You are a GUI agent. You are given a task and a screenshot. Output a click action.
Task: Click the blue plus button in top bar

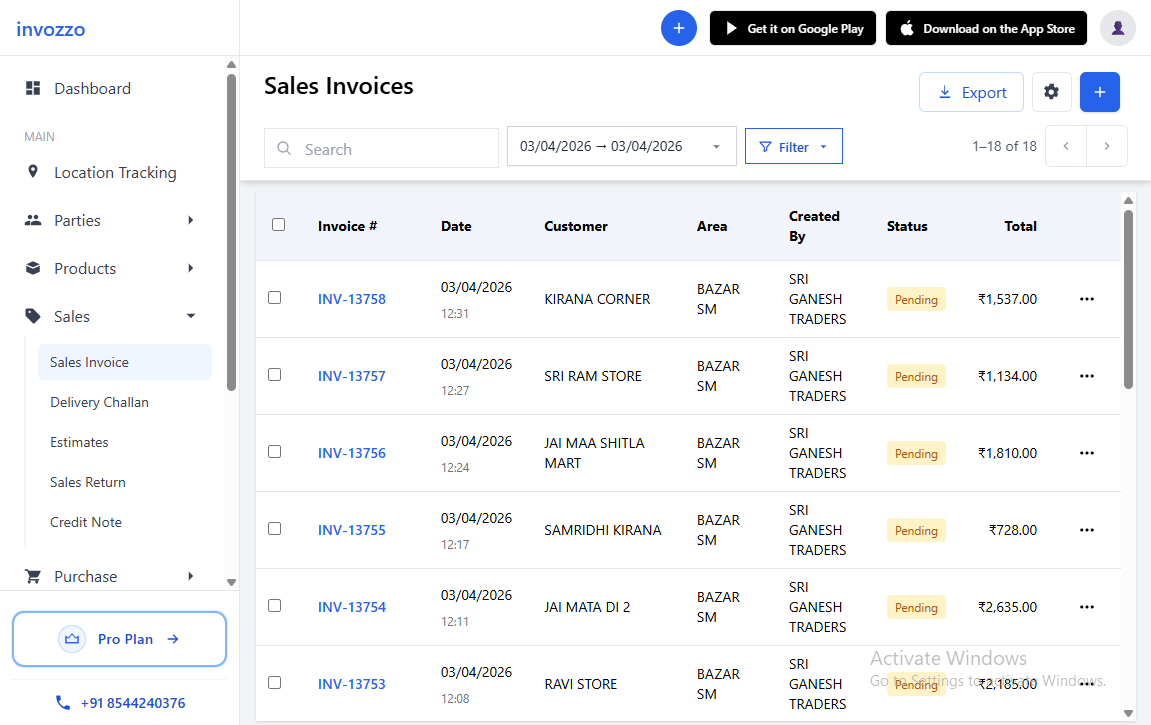[679, 28]
